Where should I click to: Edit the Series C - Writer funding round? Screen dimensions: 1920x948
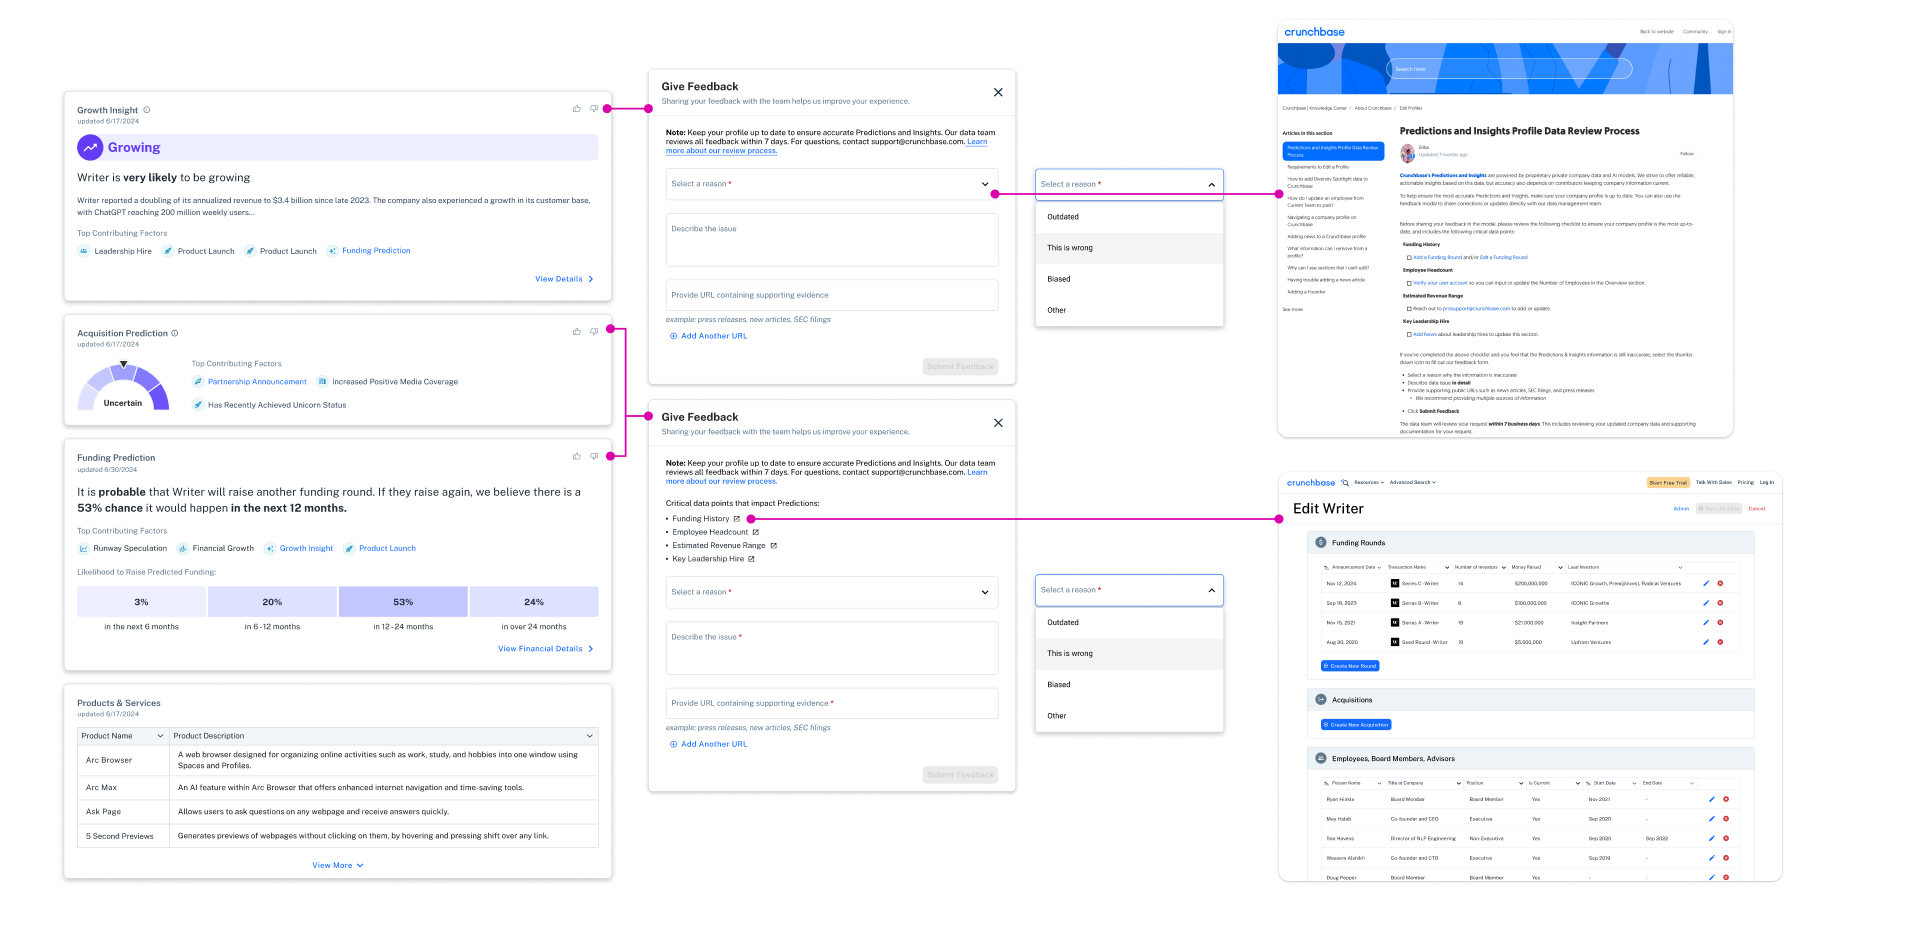(x=1706, y=583)
